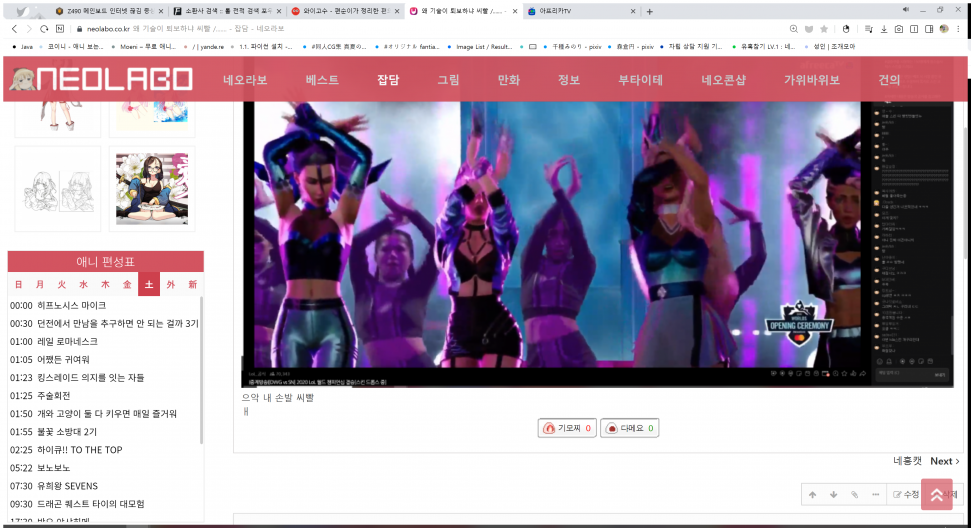The image size is (971, 528).
Task: Select the 金 day tab in schedule
Action: tap(127, 284)
